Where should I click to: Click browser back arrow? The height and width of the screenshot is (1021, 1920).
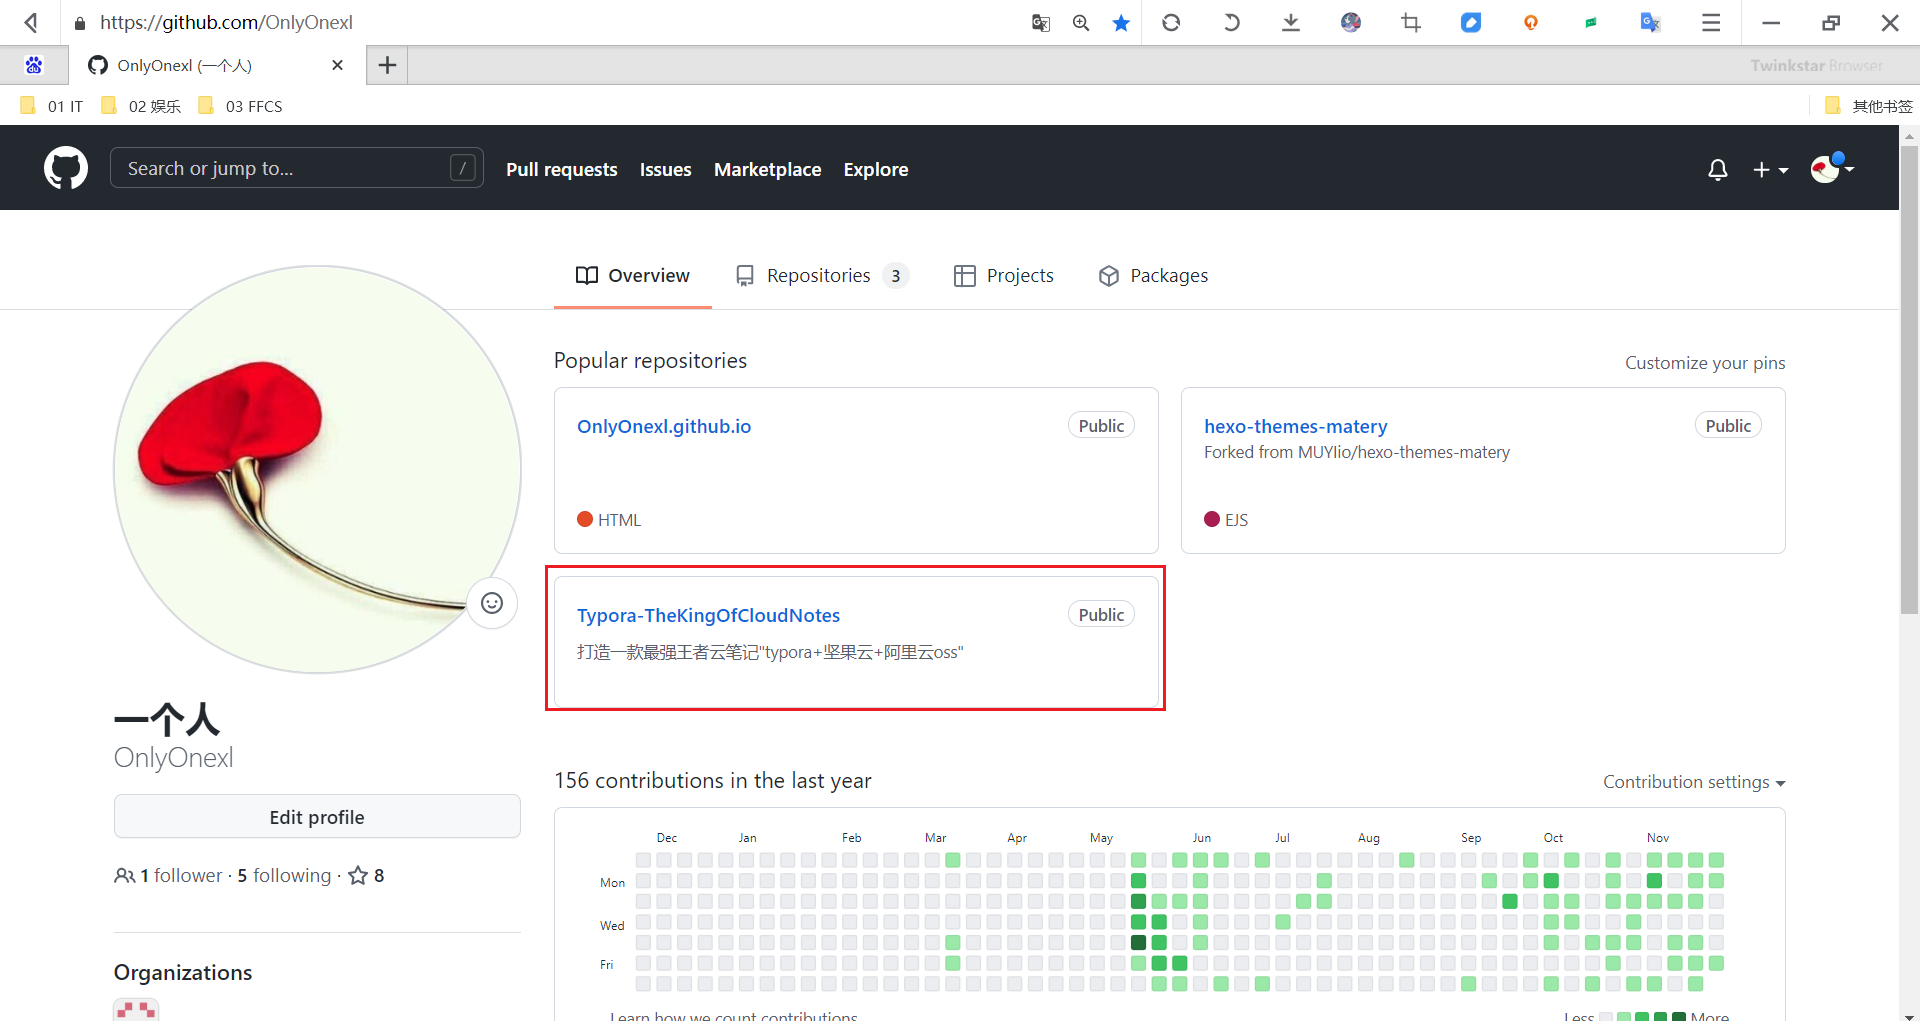[x=32, y=22]
